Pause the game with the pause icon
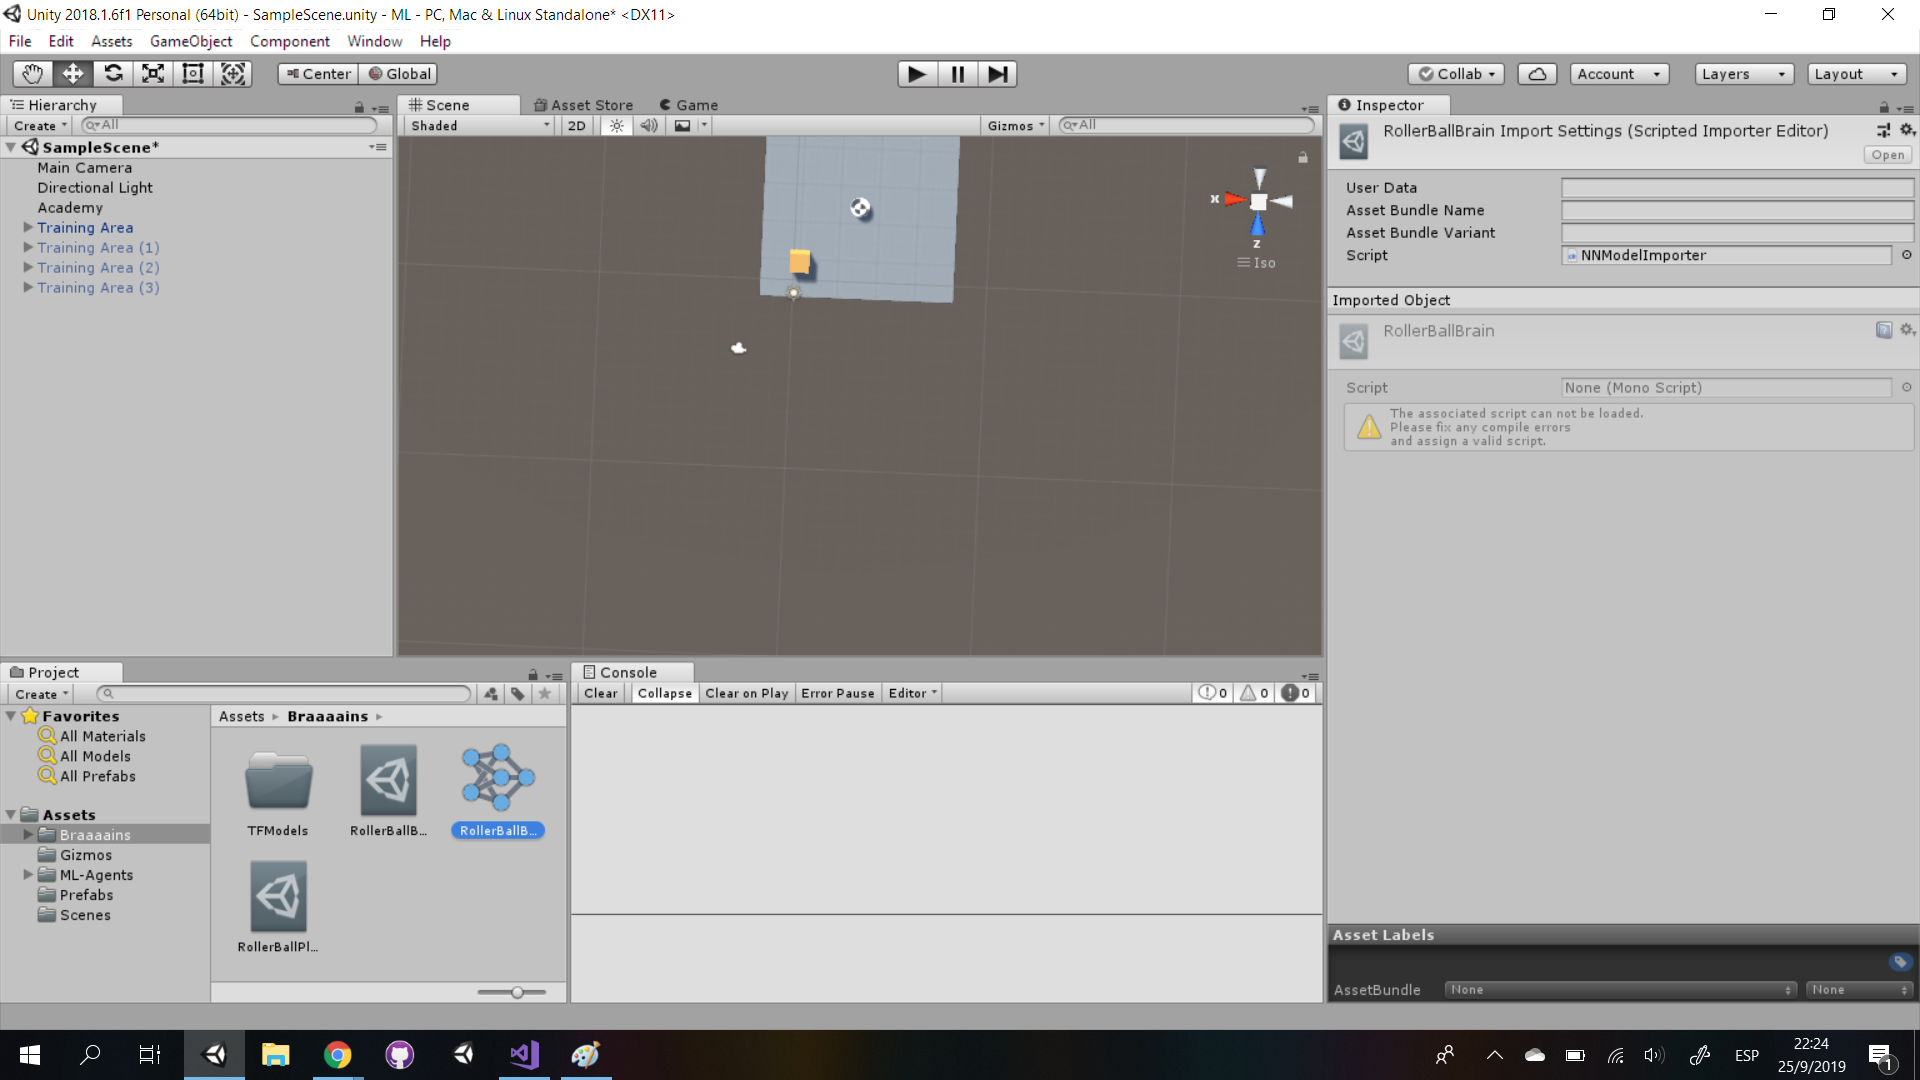The image size is (1920, 1080). coord(957,73)
